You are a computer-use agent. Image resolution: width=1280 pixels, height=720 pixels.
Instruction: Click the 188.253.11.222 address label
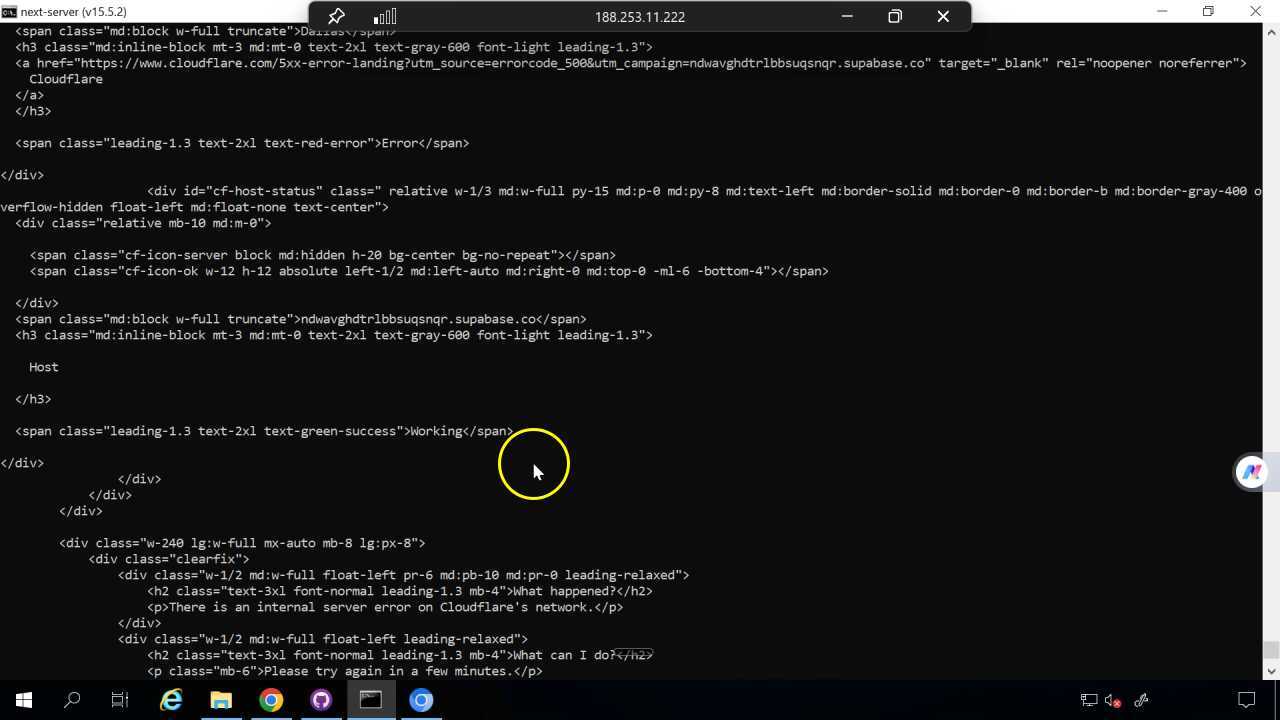(x=640, y=17)
